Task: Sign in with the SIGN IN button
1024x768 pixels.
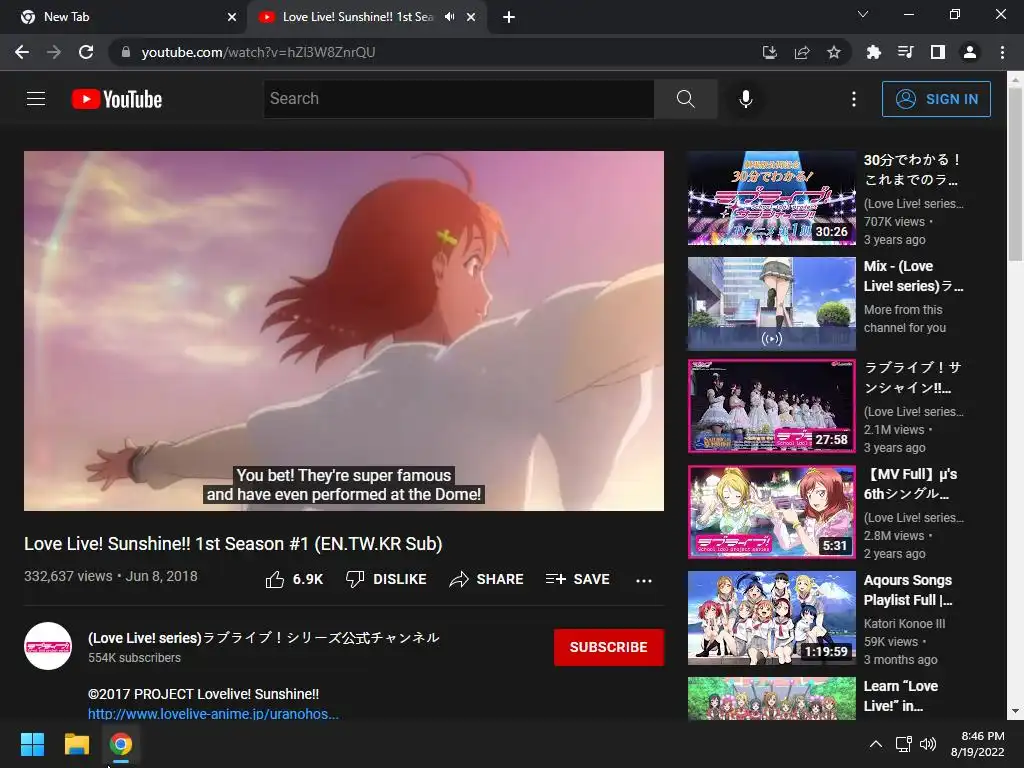Action: click(936, 99)
